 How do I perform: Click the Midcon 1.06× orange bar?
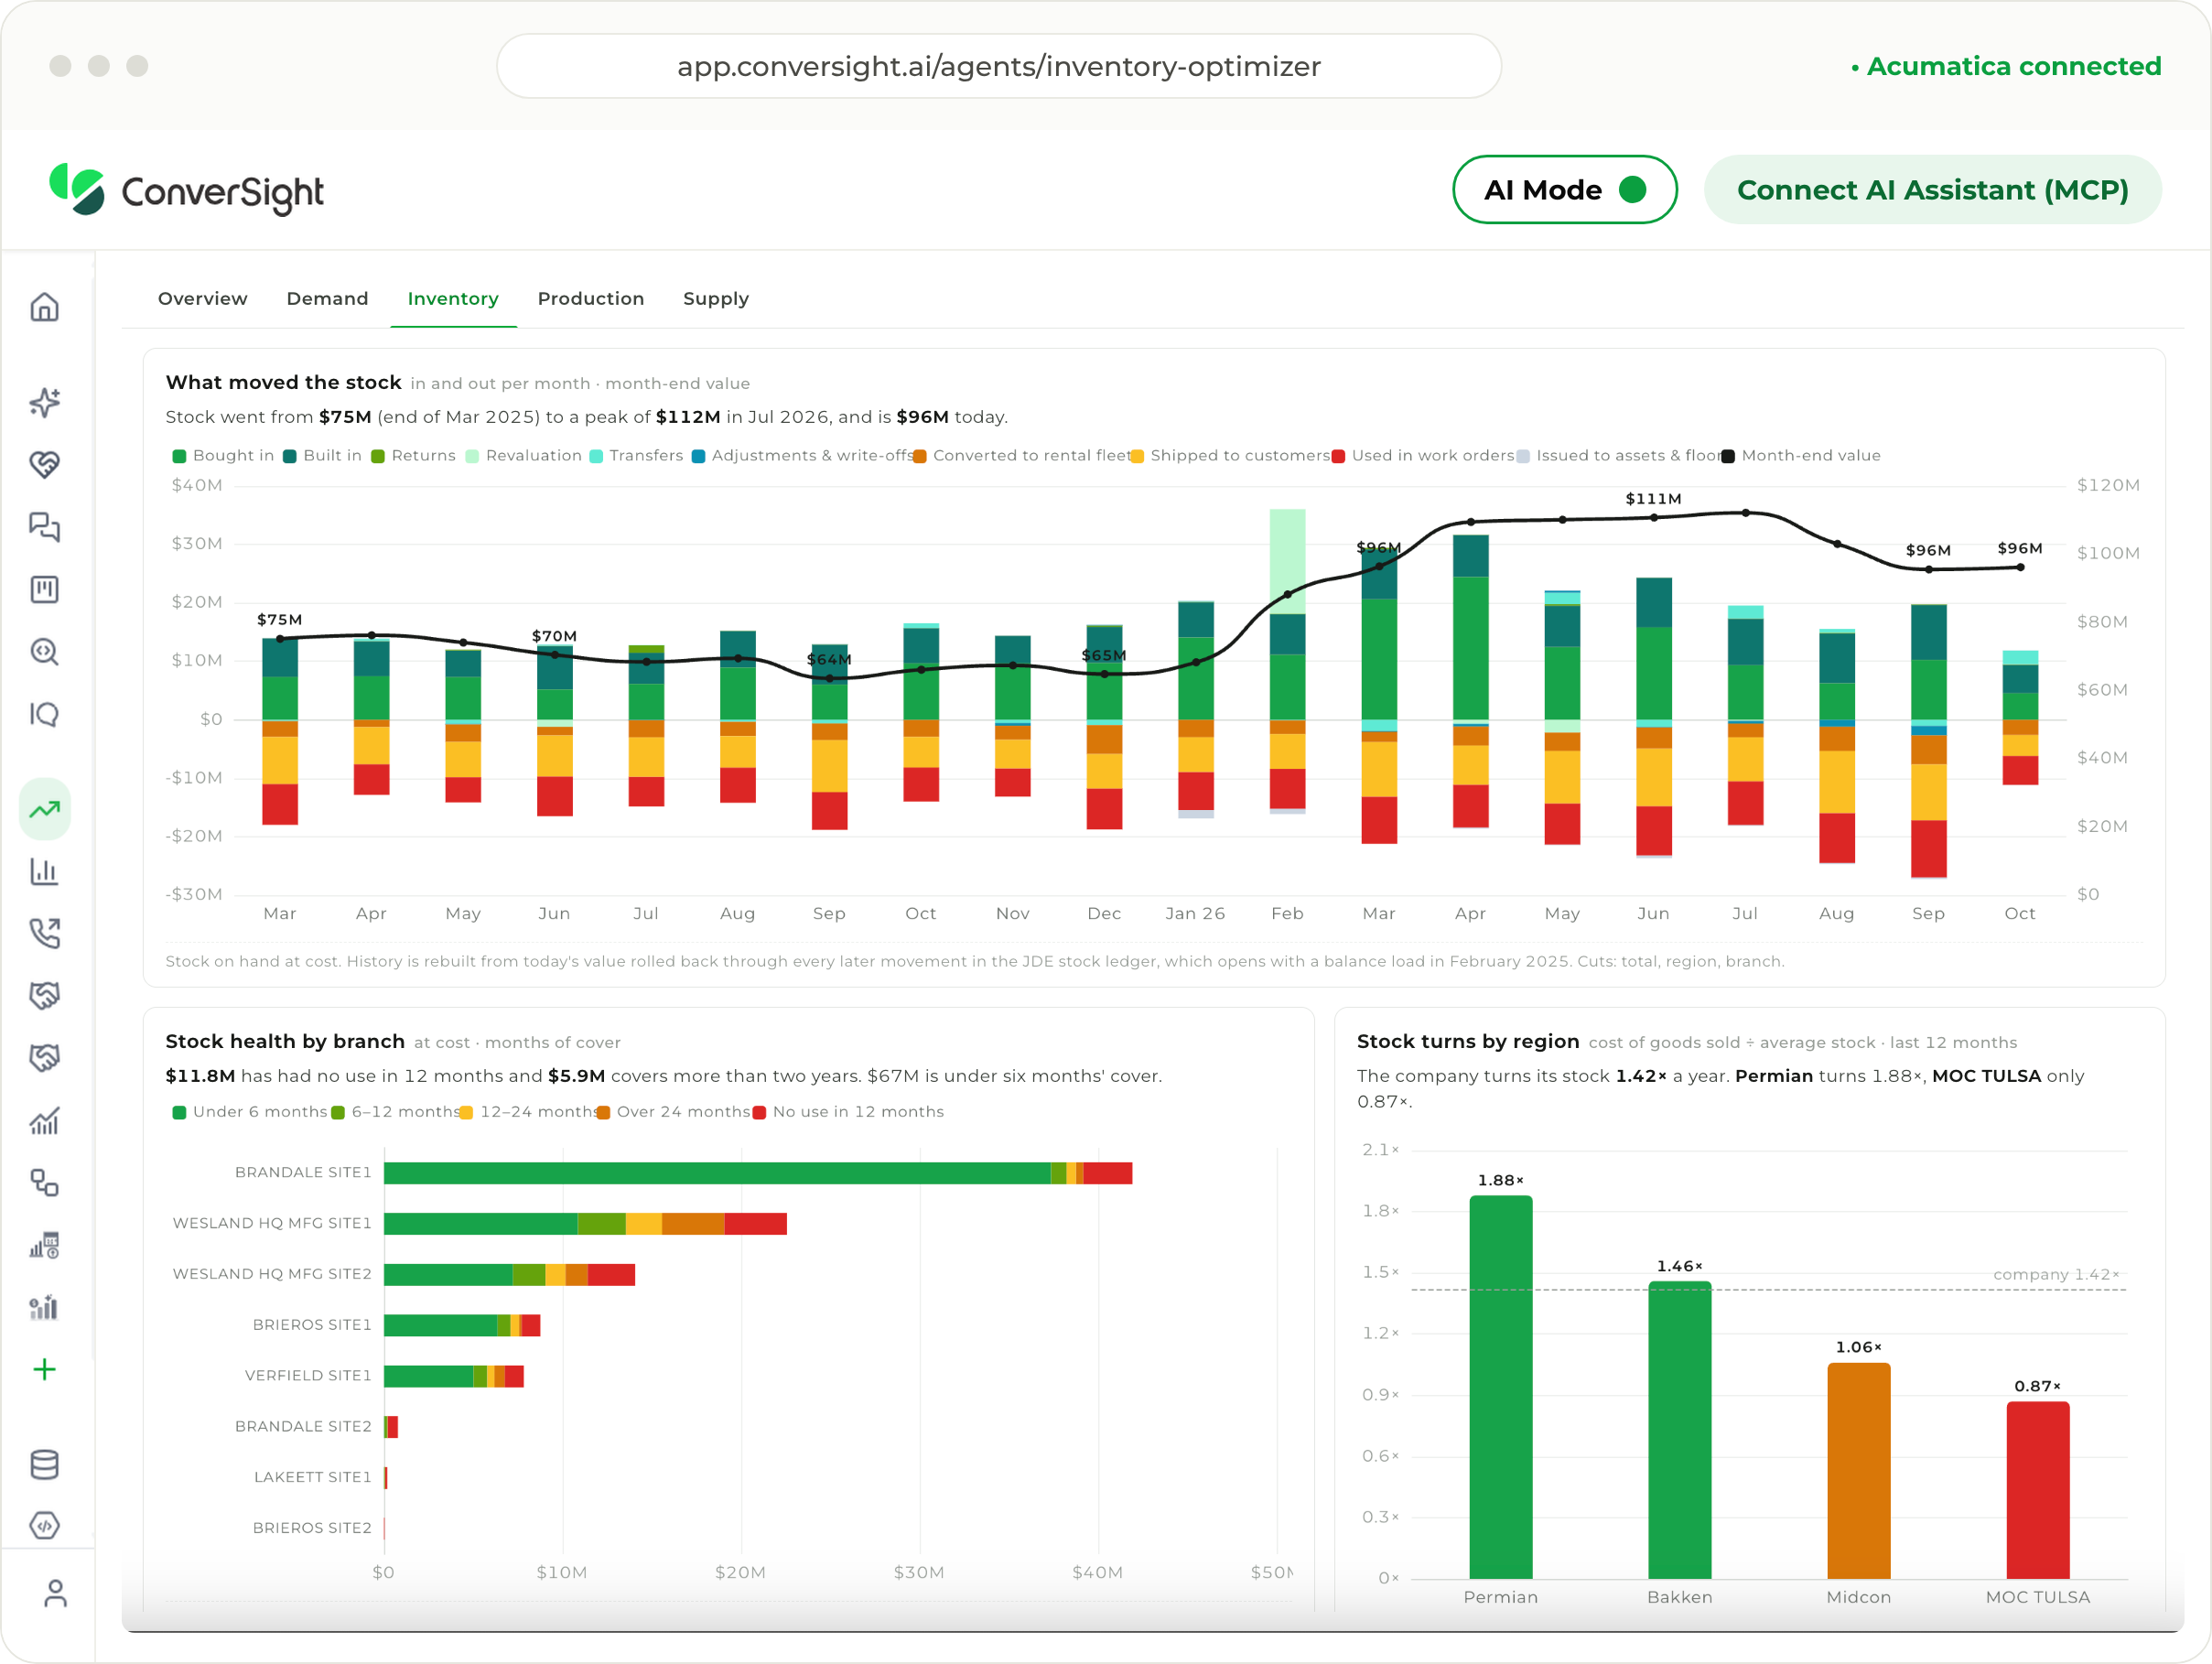(x=1858, y=1471)
